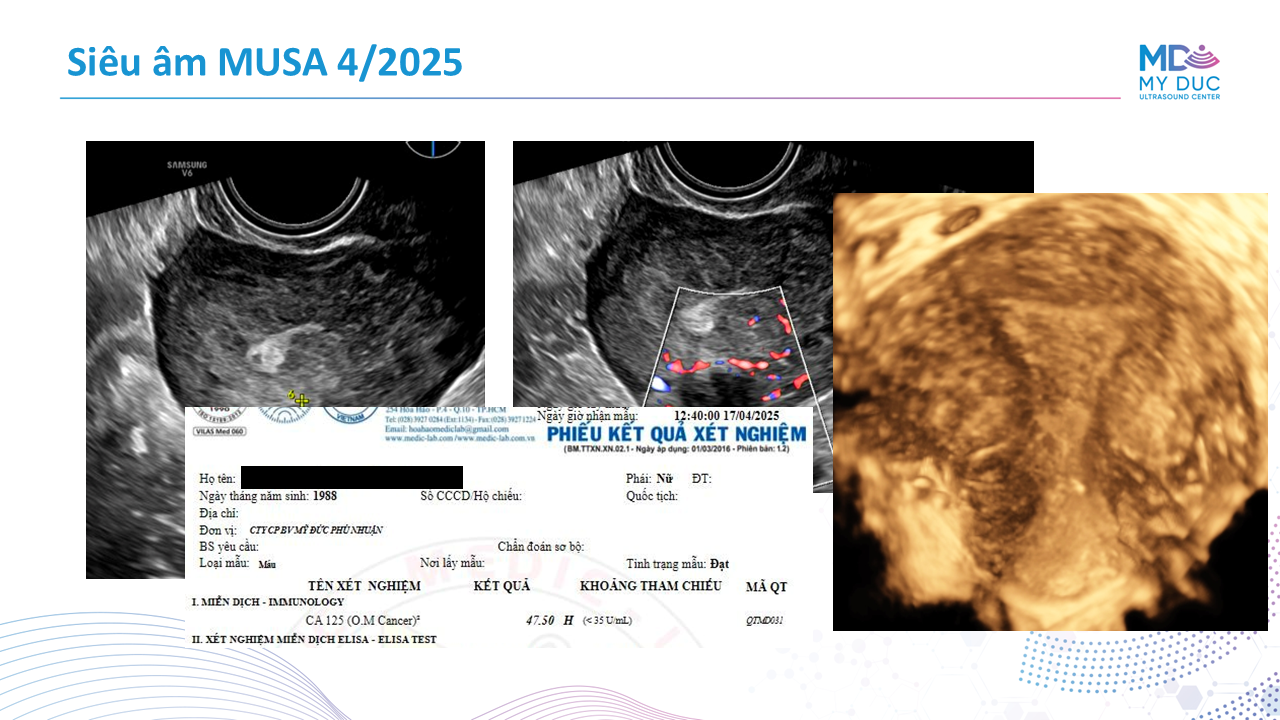Click the "KHOẢNG THAM CHIẾU" column header

[x=650, y=585]
